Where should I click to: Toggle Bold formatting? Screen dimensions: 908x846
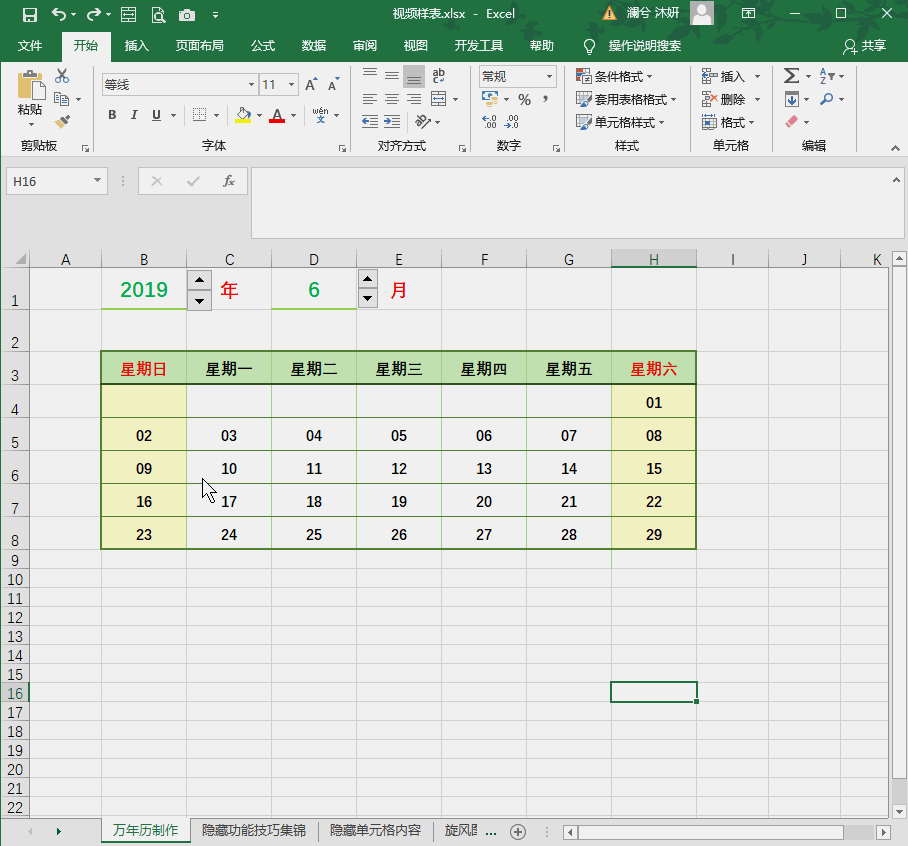tap(113, 115)
